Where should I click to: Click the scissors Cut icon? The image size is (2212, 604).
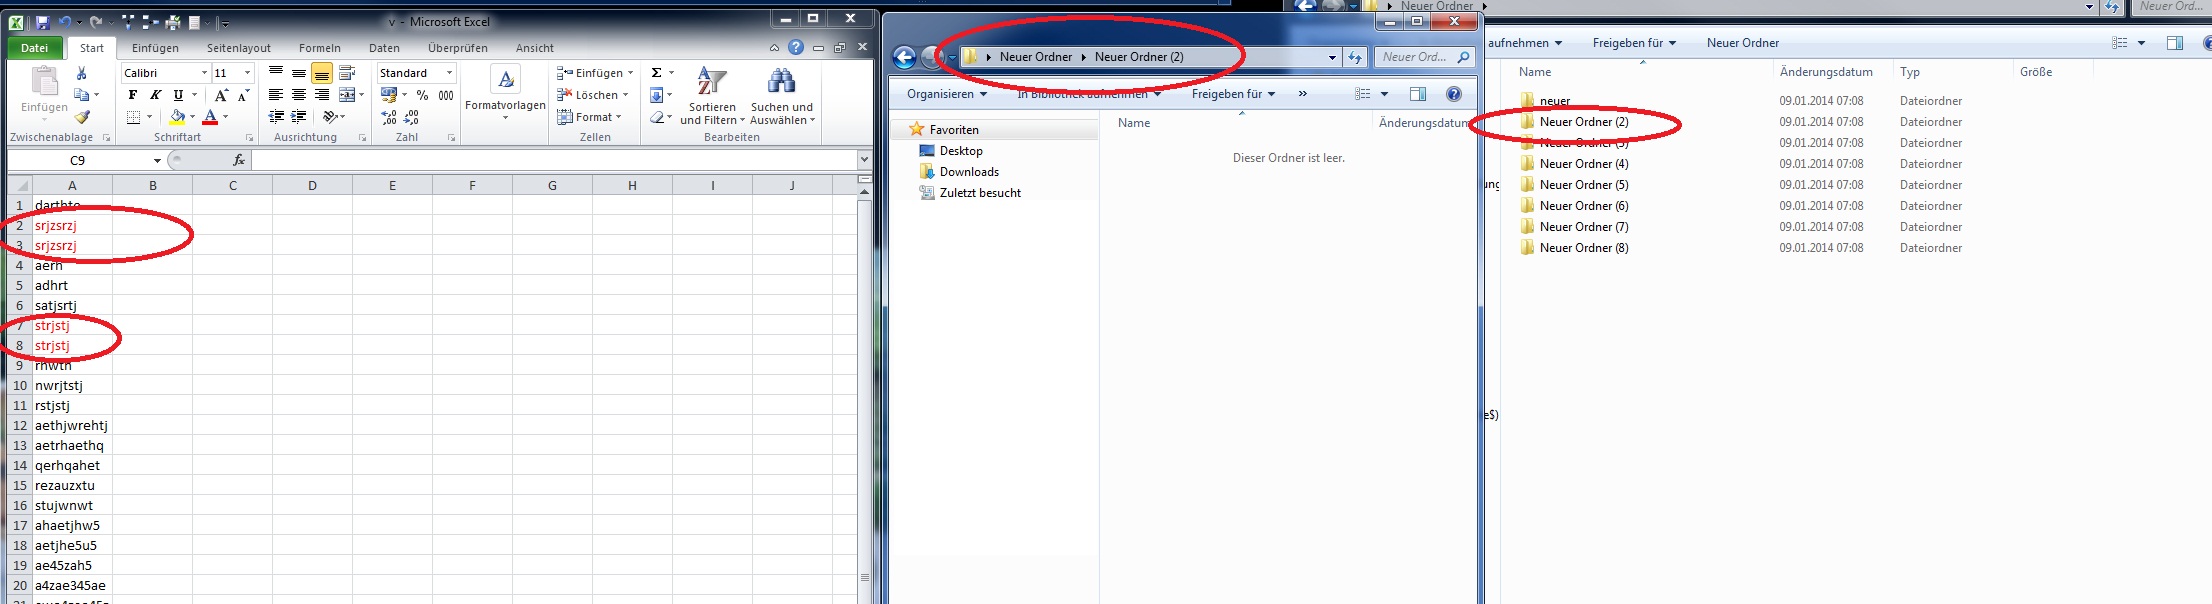coord(82,74)
